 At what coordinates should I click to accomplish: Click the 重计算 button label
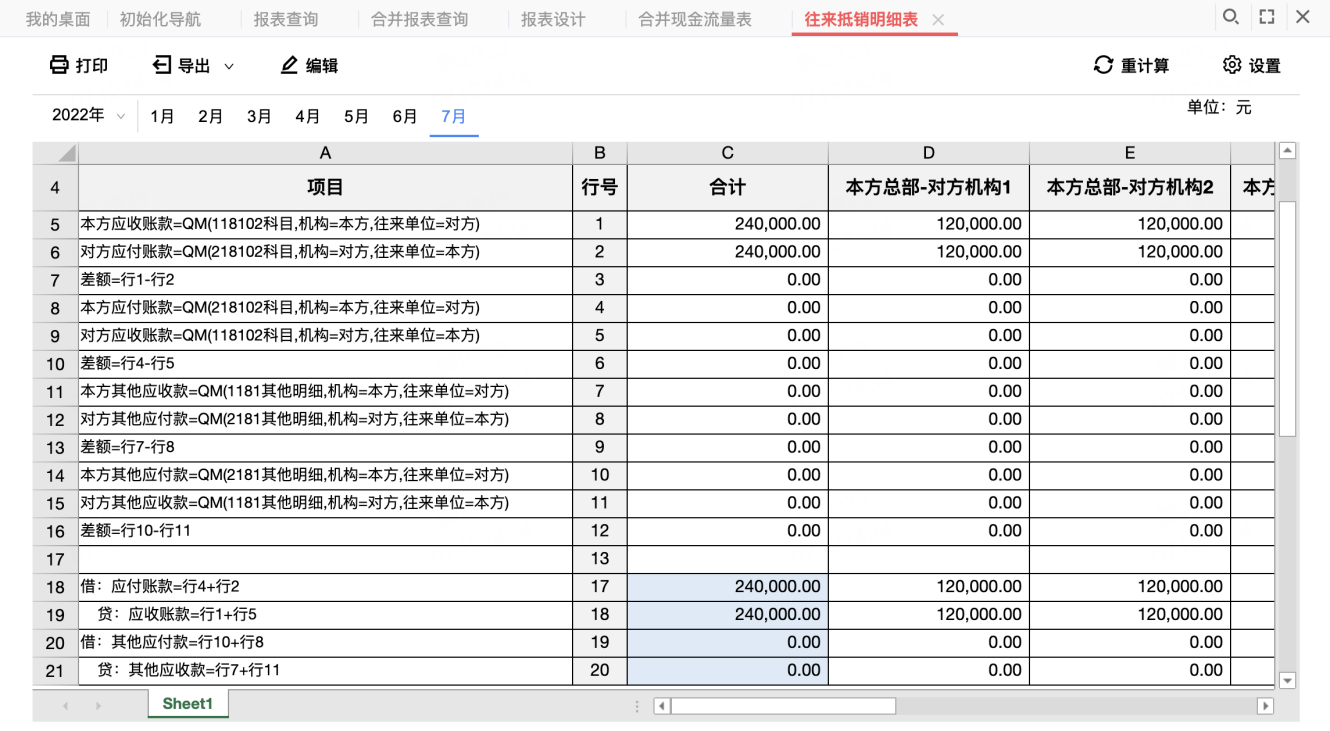tap(1145, 66)
